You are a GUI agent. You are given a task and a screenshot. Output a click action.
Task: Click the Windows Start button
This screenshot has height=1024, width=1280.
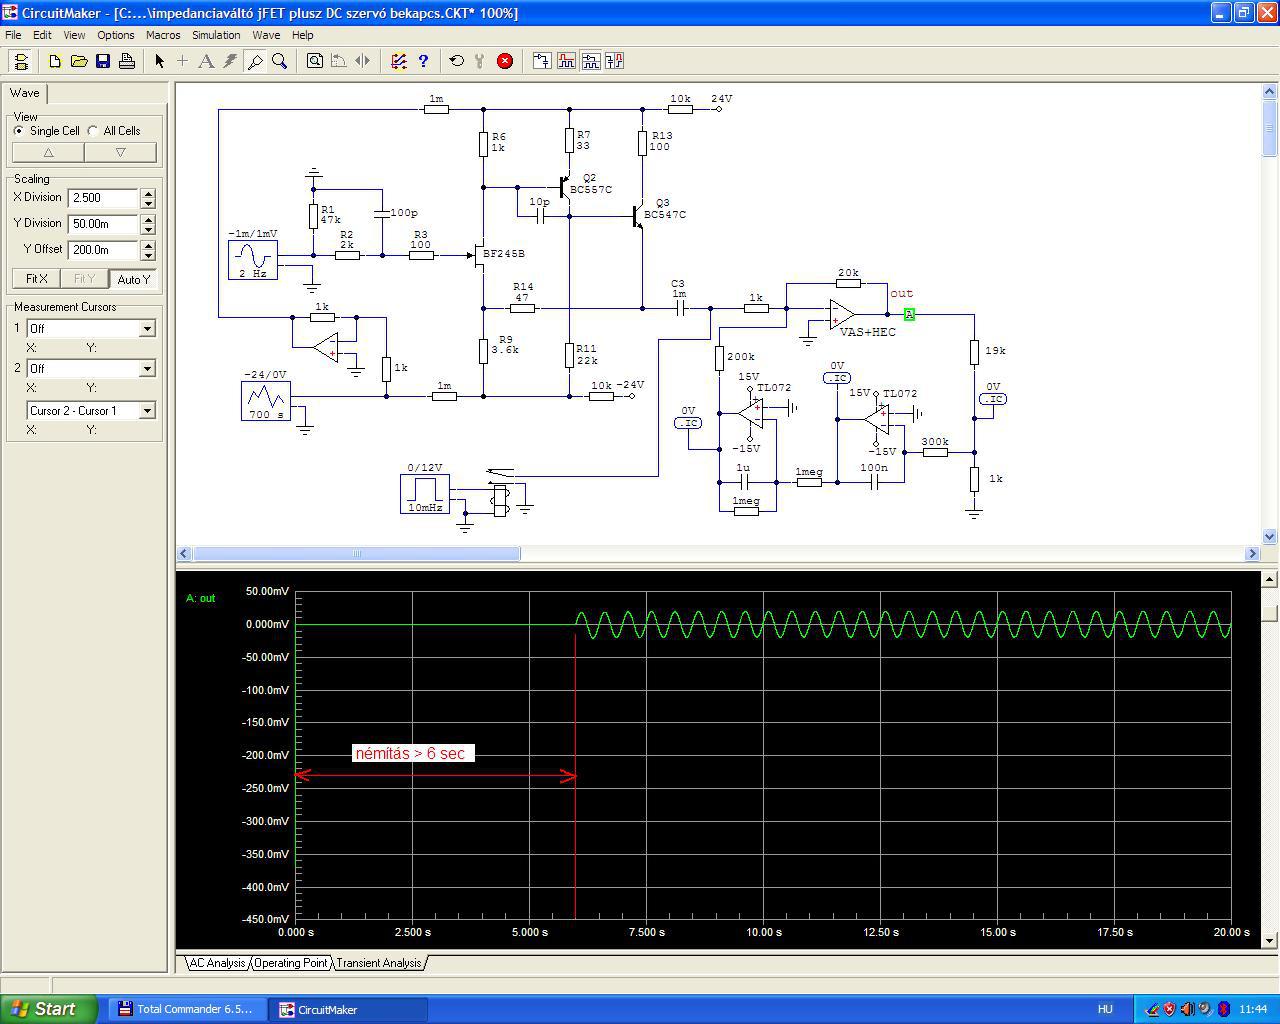point(49,1009)
